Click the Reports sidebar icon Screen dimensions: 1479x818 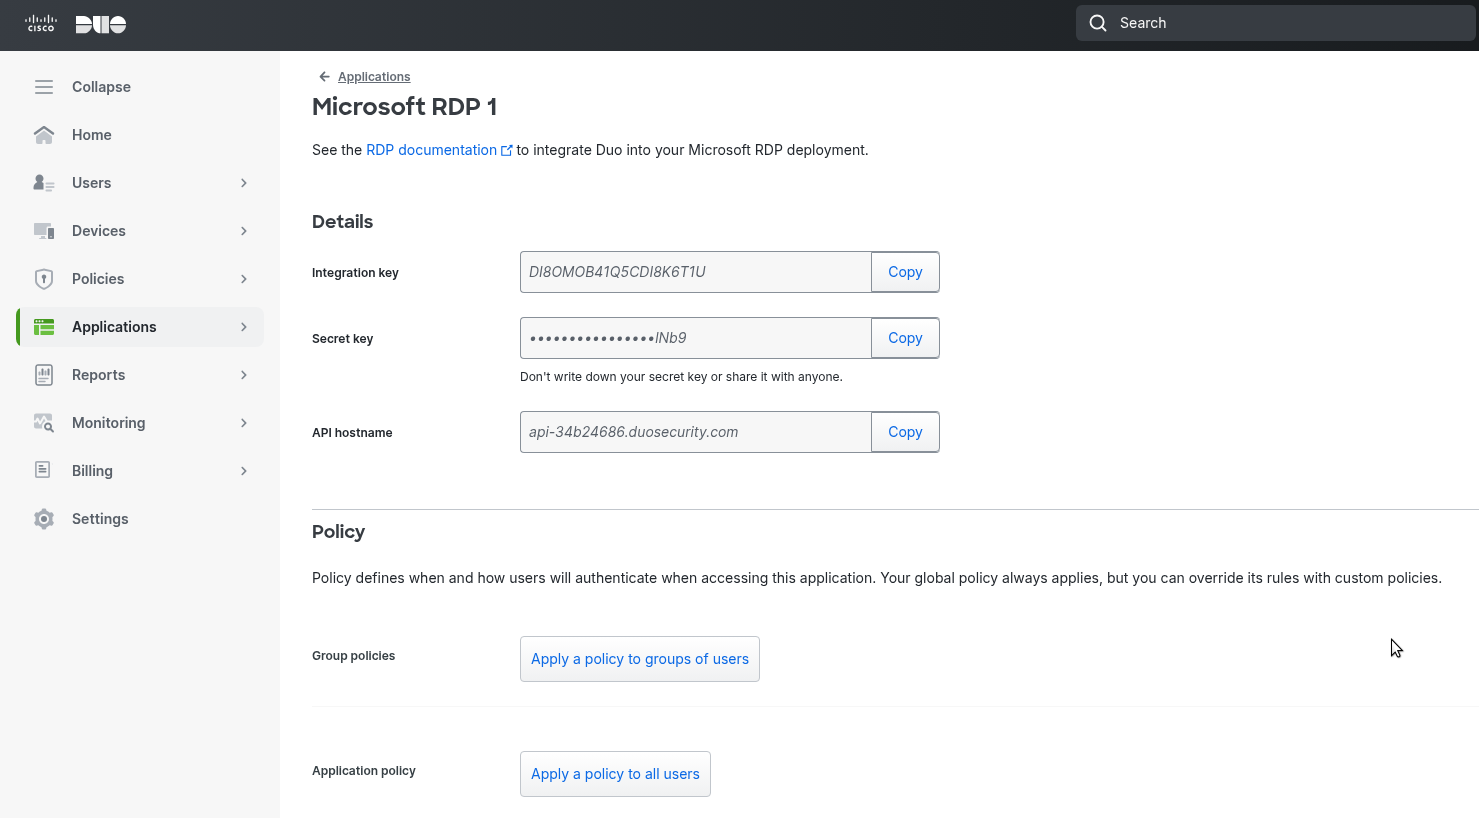point(44,375)
